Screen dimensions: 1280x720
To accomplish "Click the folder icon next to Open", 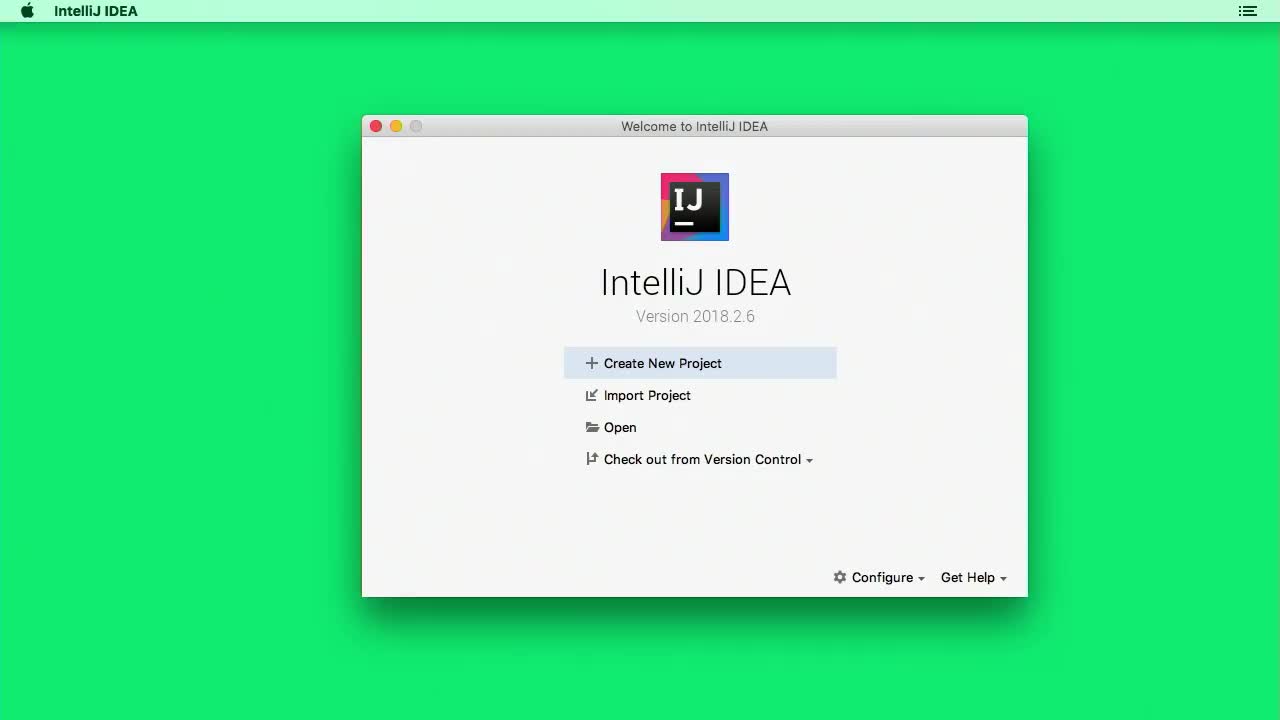I will [x=591, y=427].
